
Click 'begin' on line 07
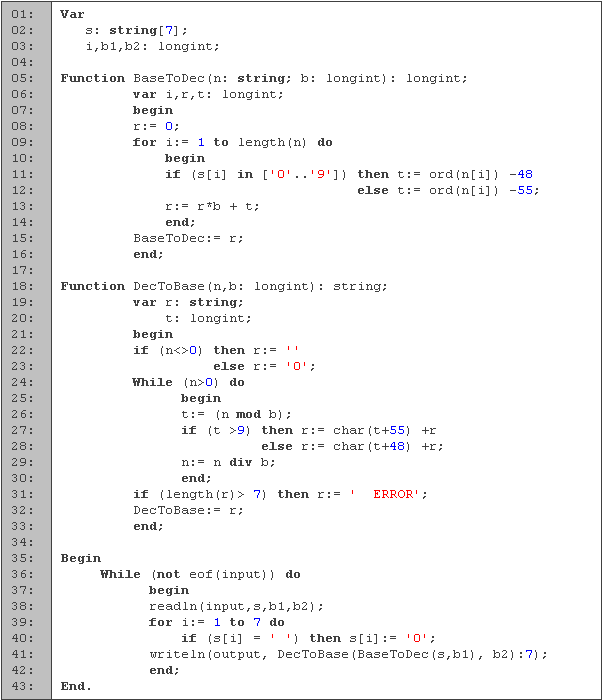tap(153, 110)
